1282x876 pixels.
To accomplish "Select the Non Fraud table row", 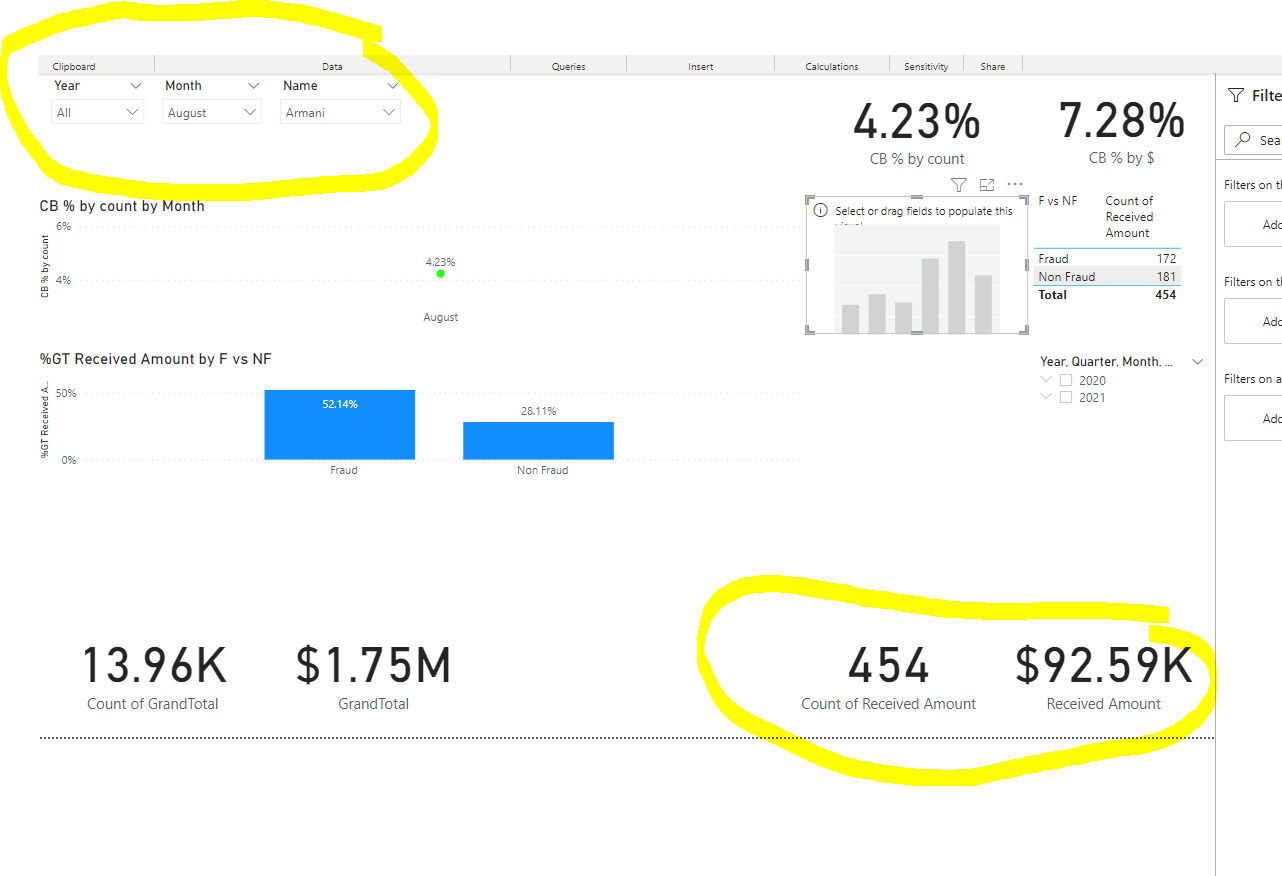I will (1107, 277).
